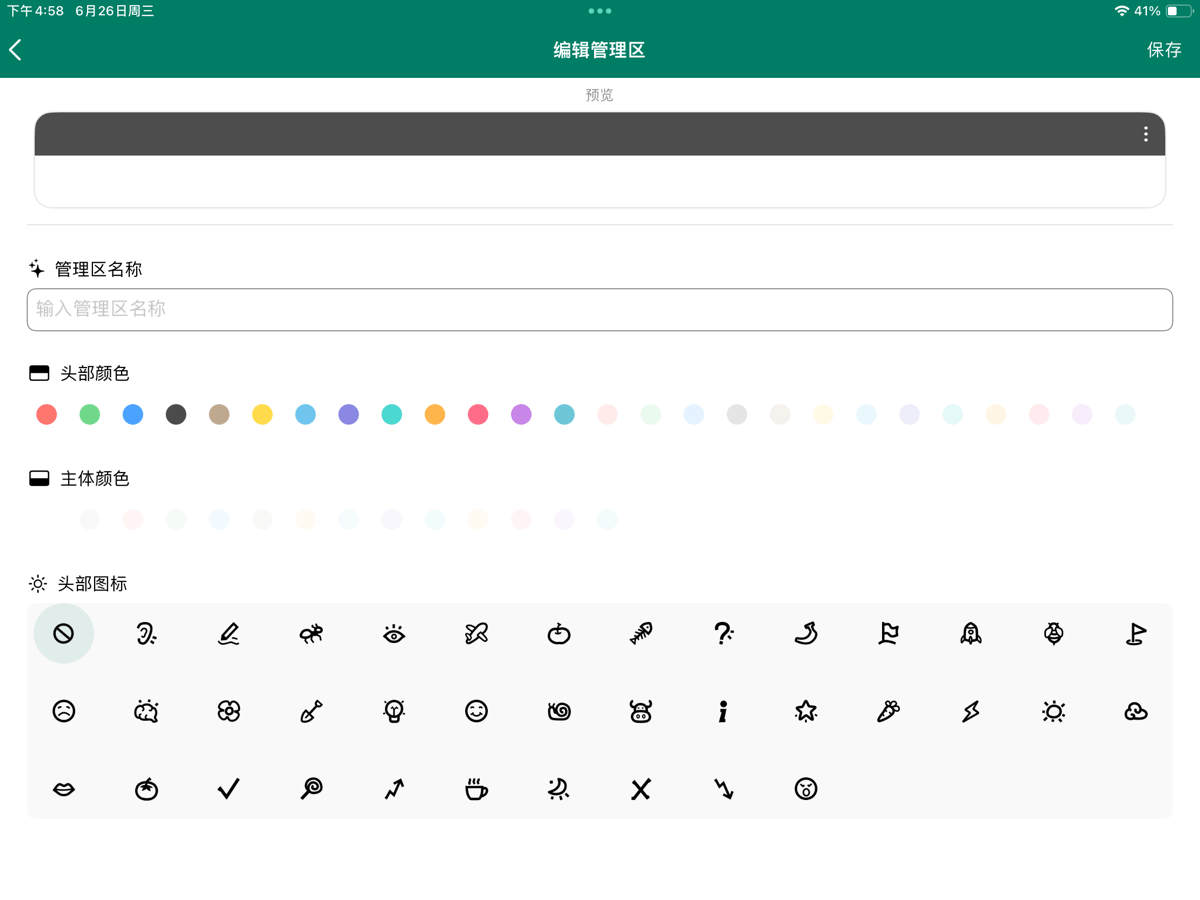Viewport: 1200px width, 900px height.
Task: Select the tan header color
Action: pos(219,414)
